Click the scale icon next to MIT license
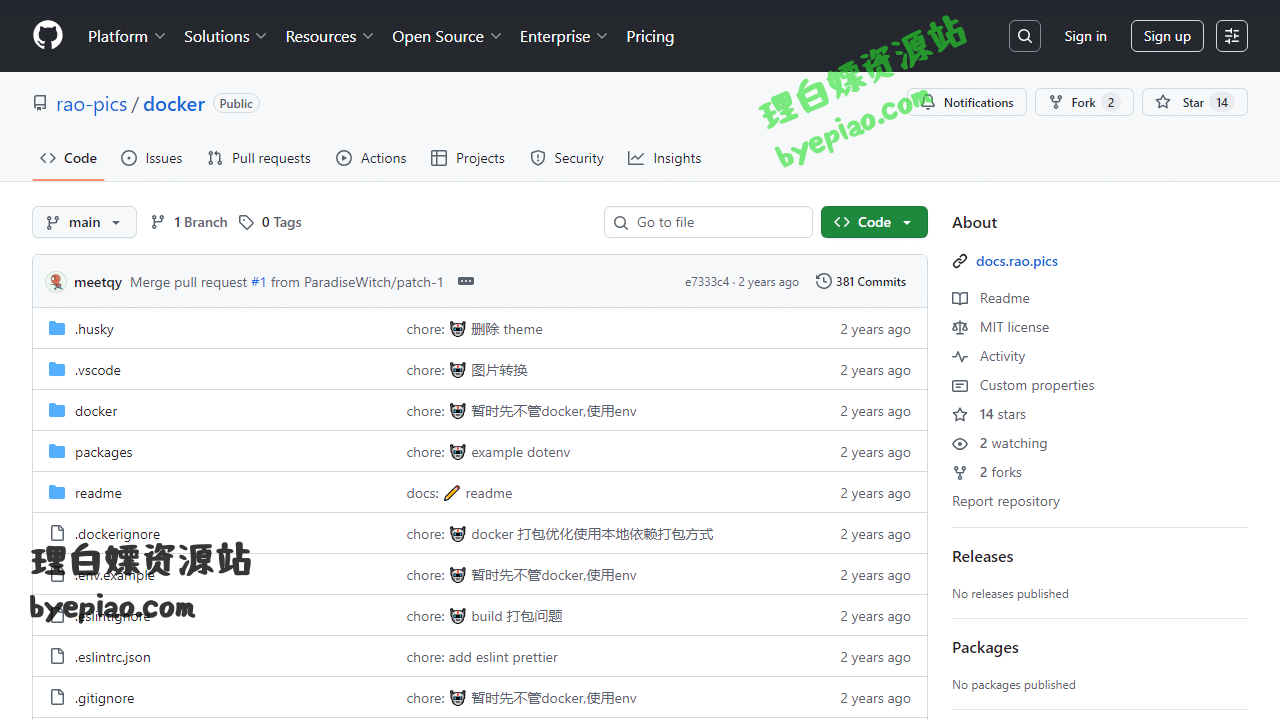Image resolution: width=1280 pixels, height=720 pixels. click(960, 327)
